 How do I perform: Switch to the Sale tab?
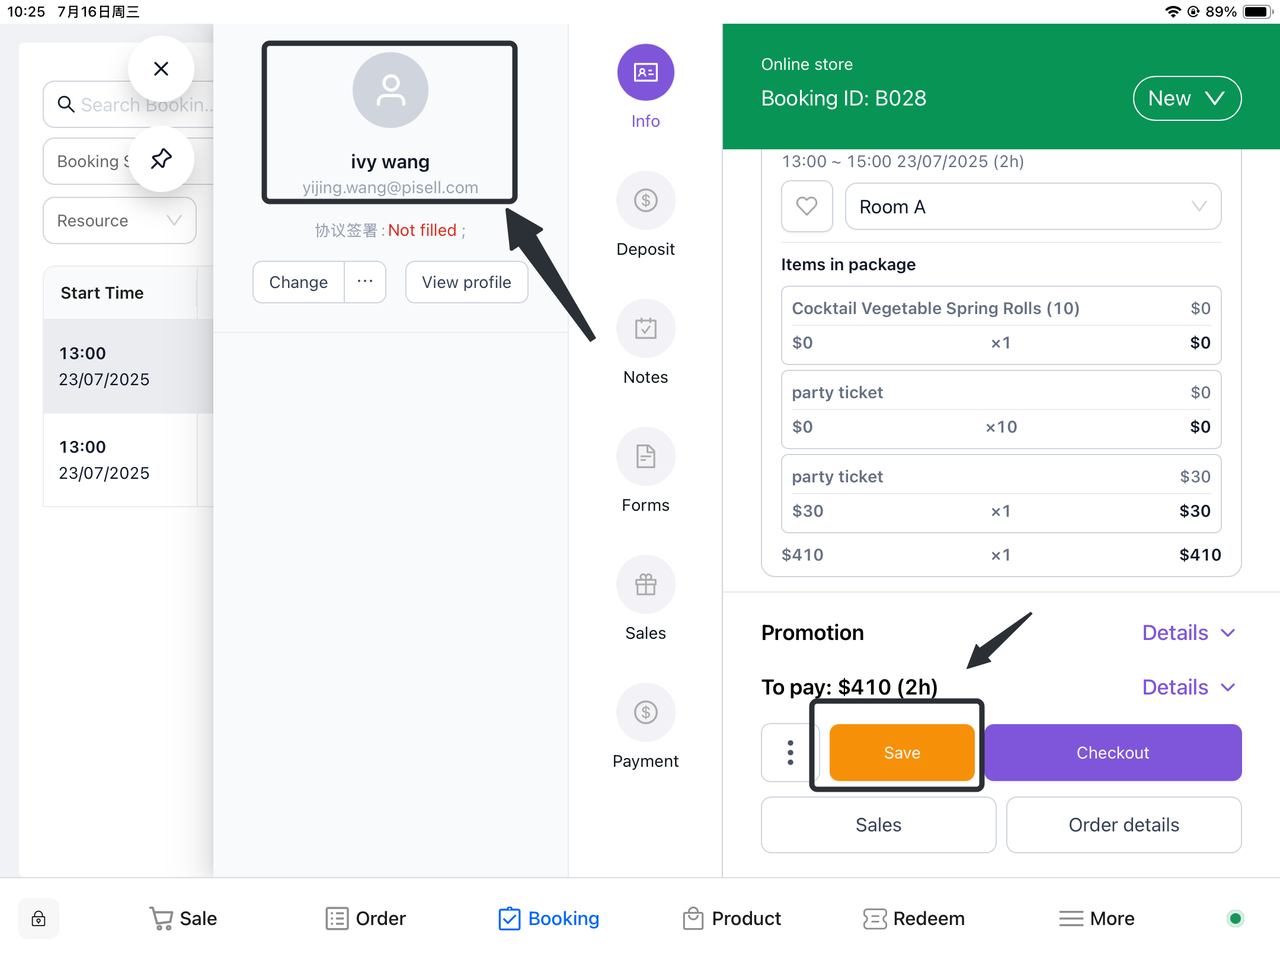click(183, 919)
